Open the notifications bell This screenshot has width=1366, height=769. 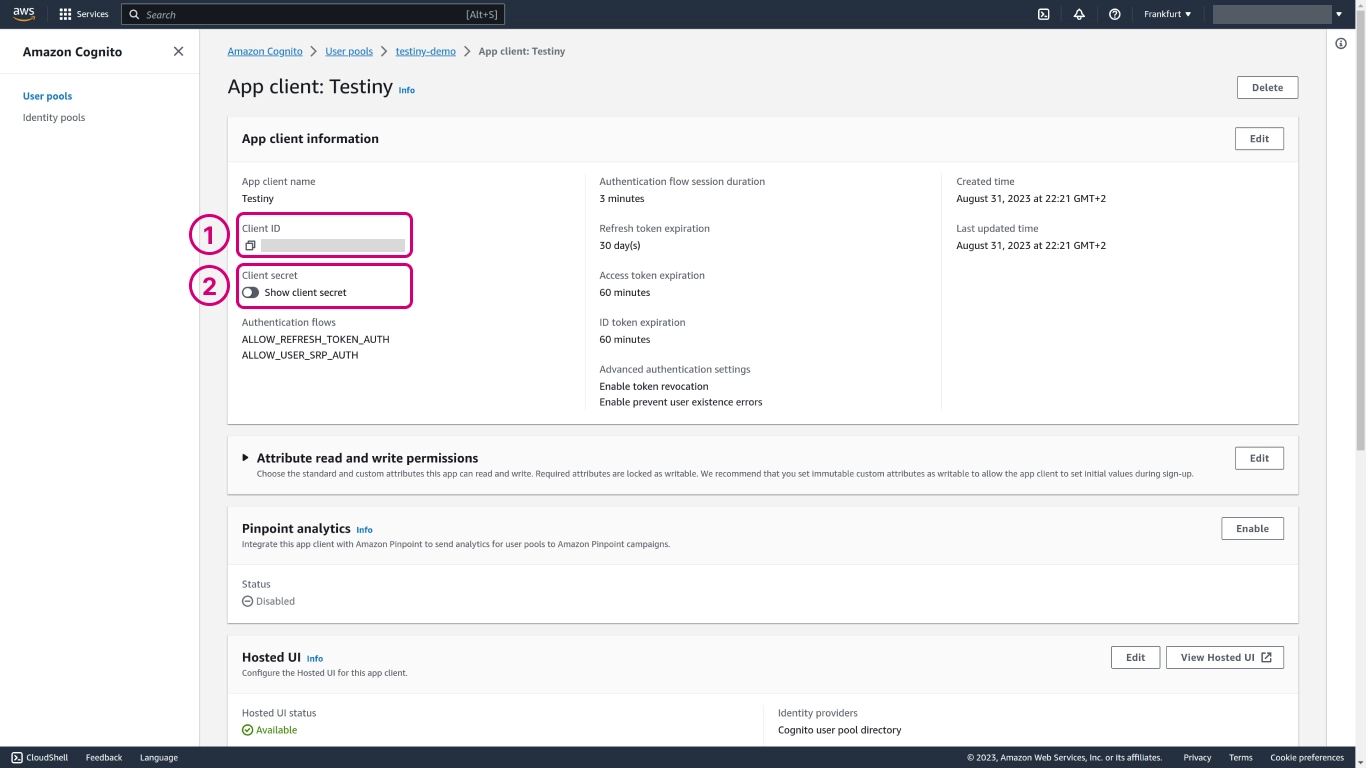1079,15
